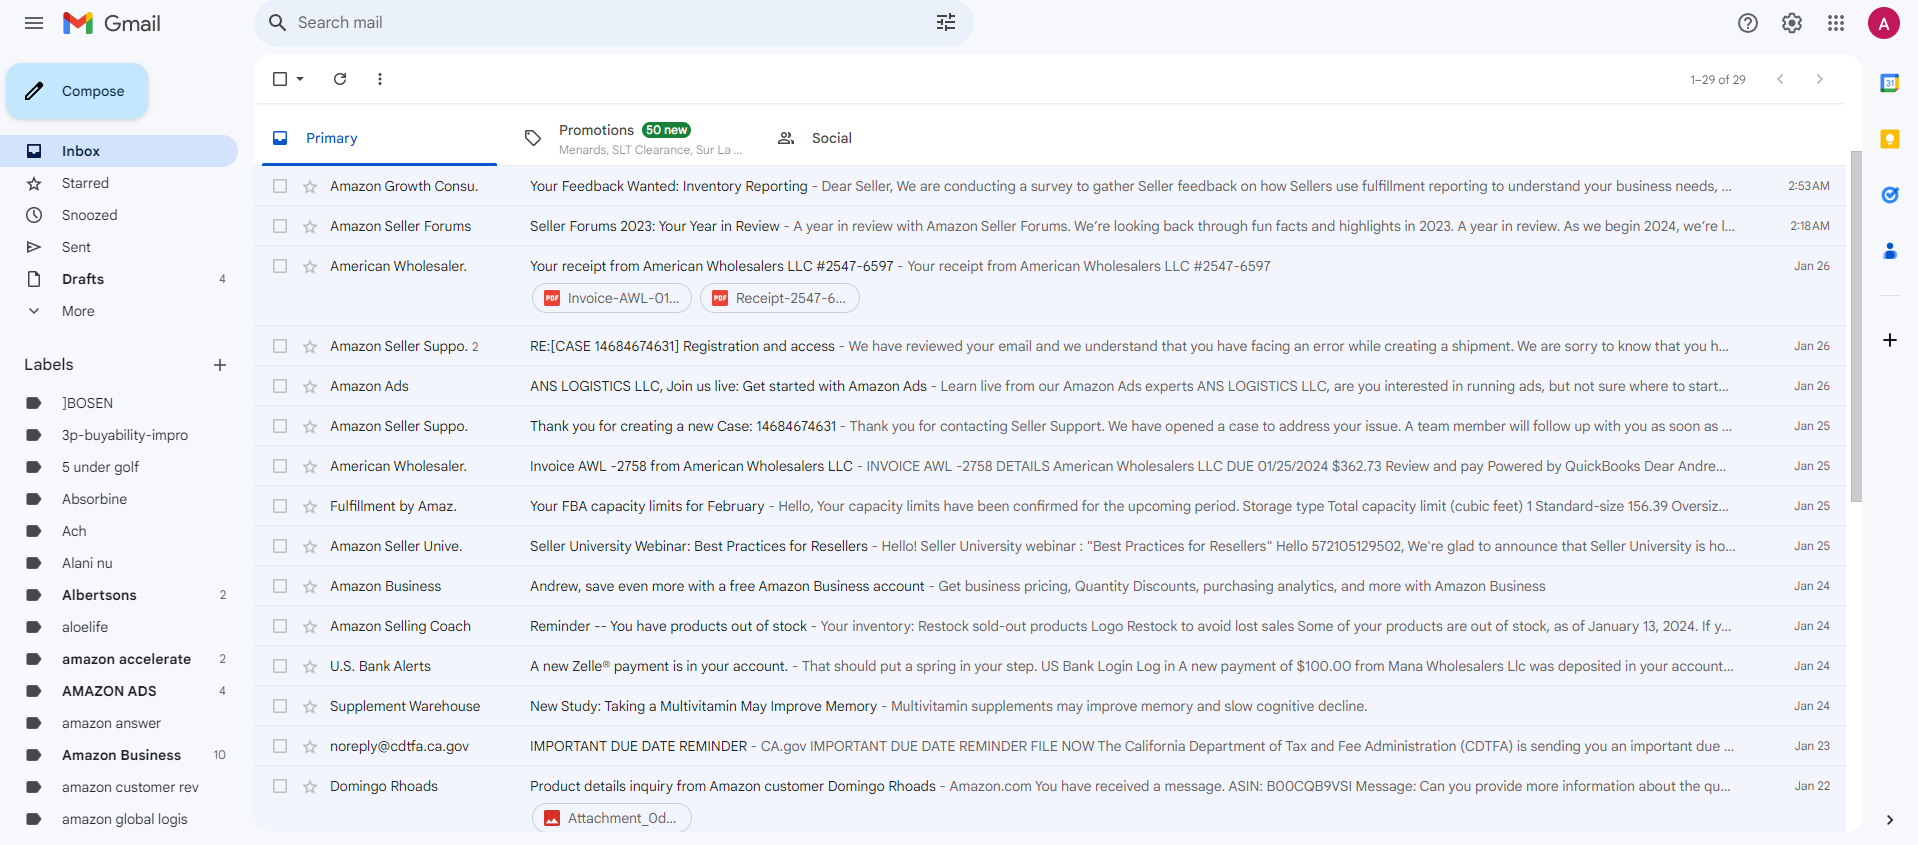This screenshot has width=1918, height=845.
Task: Open the Google account avatar
Action: [1884, 23]
